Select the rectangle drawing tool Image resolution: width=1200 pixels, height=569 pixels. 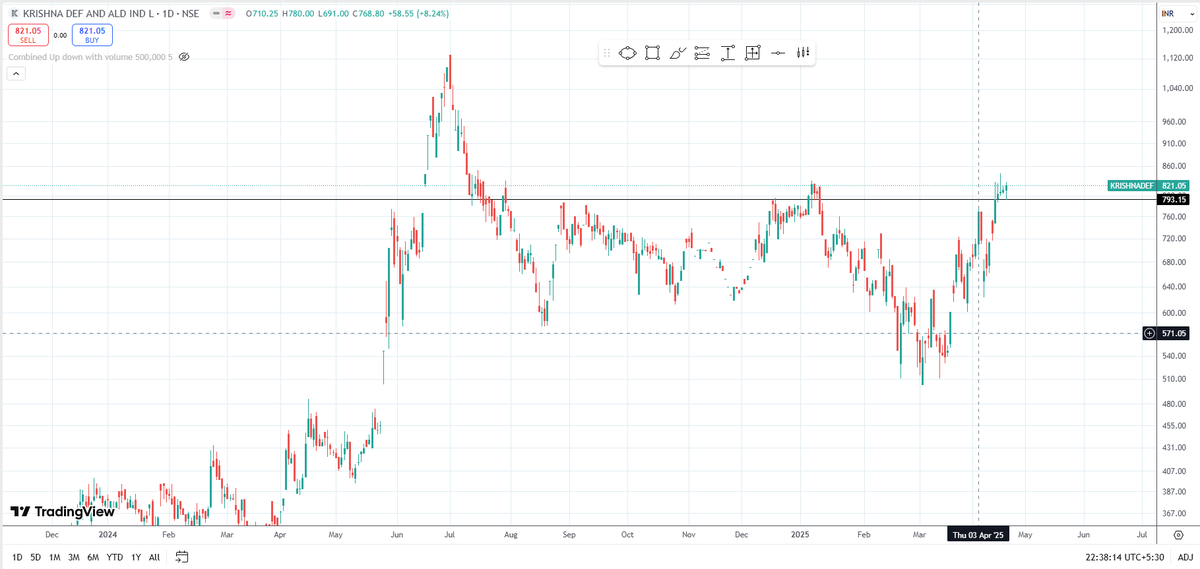click(652, 53)
